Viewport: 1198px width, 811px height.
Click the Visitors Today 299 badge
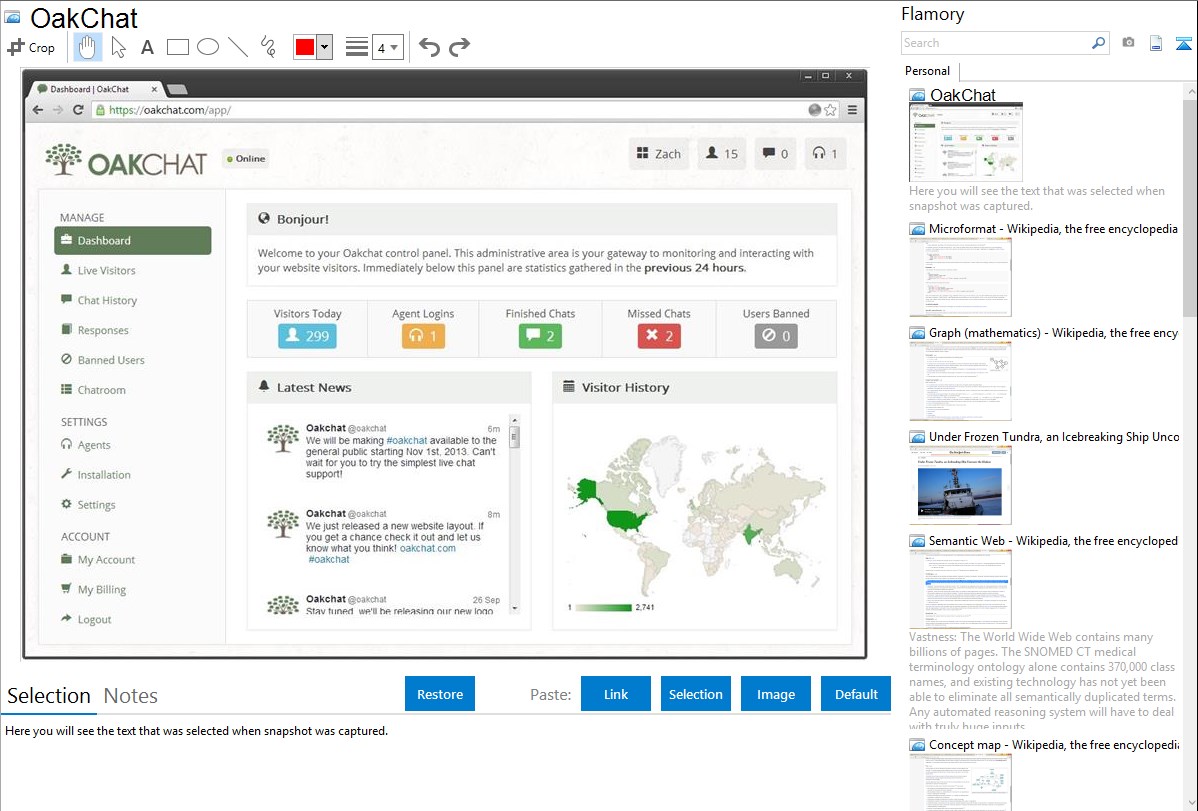(x=307, y=336)
